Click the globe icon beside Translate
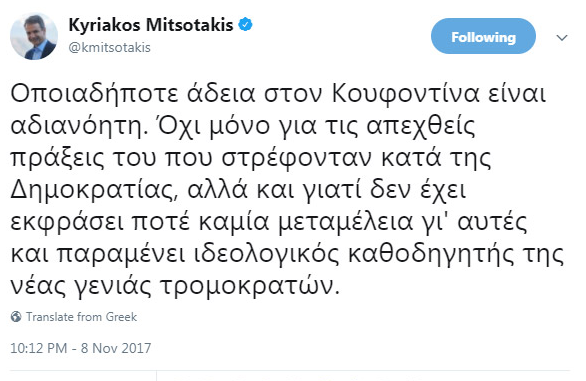586x381 pixels. [16, 317]
